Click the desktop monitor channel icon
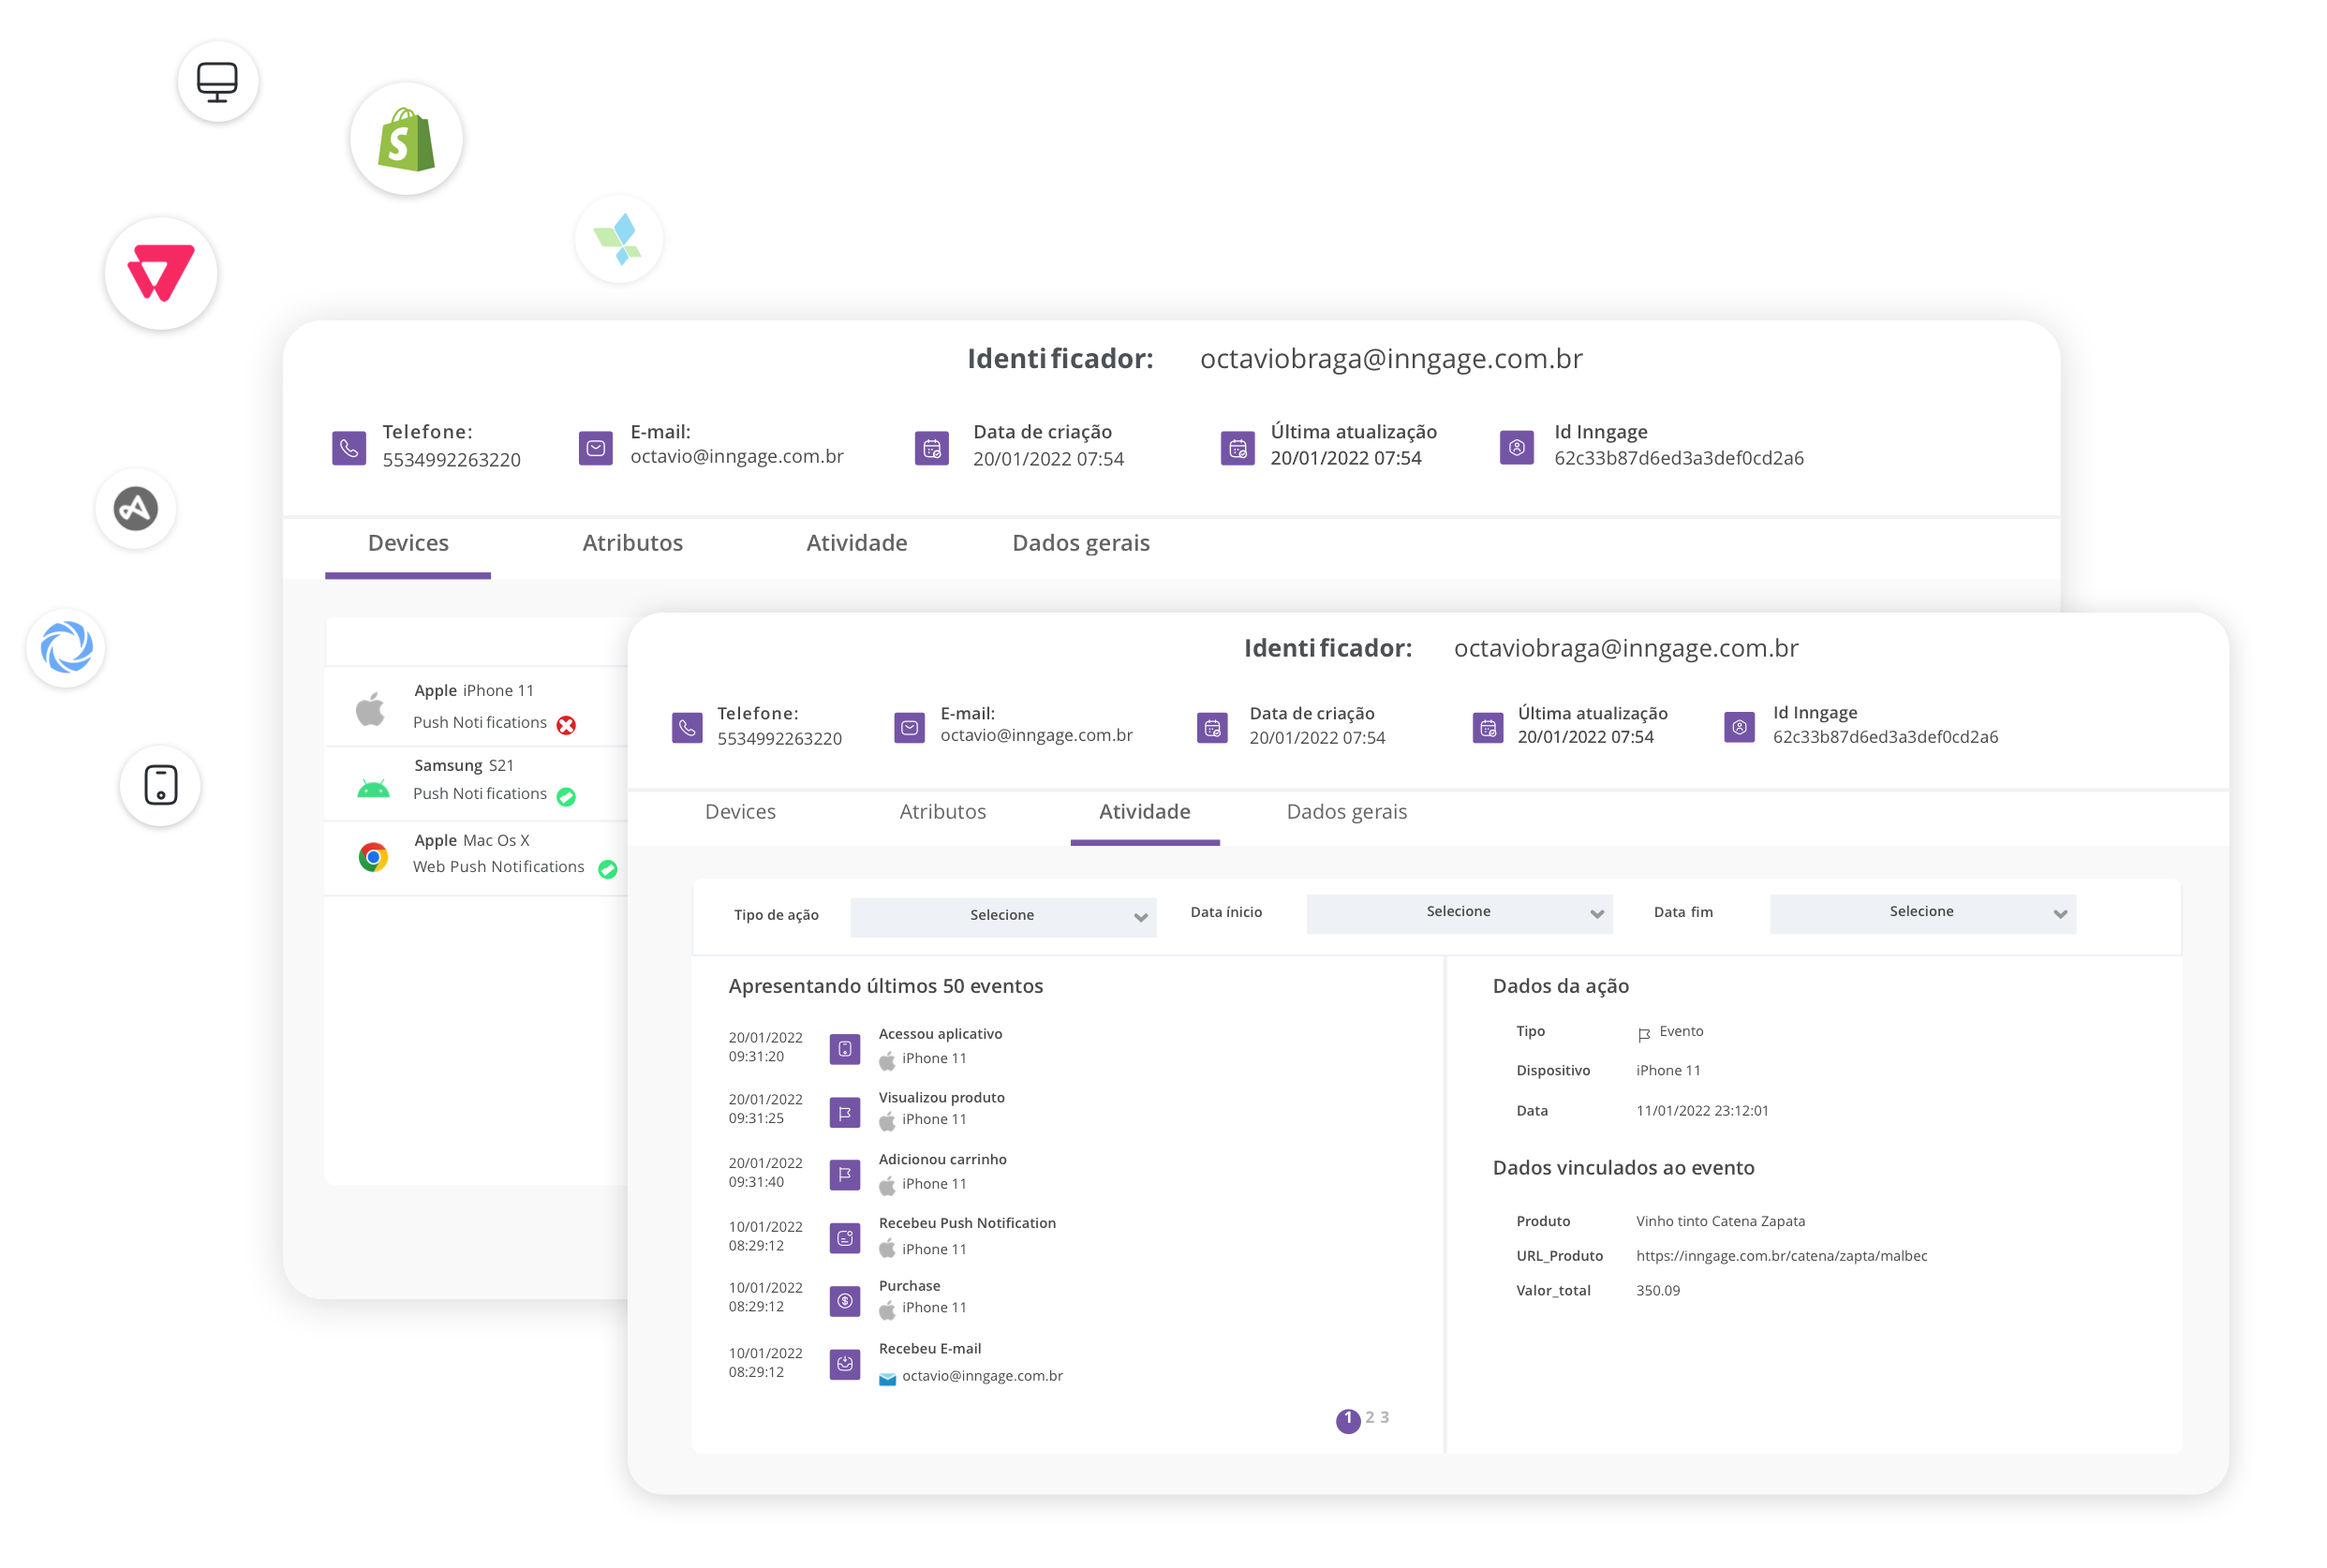This screenshot has height=1568, width=2327. point(218,80)
